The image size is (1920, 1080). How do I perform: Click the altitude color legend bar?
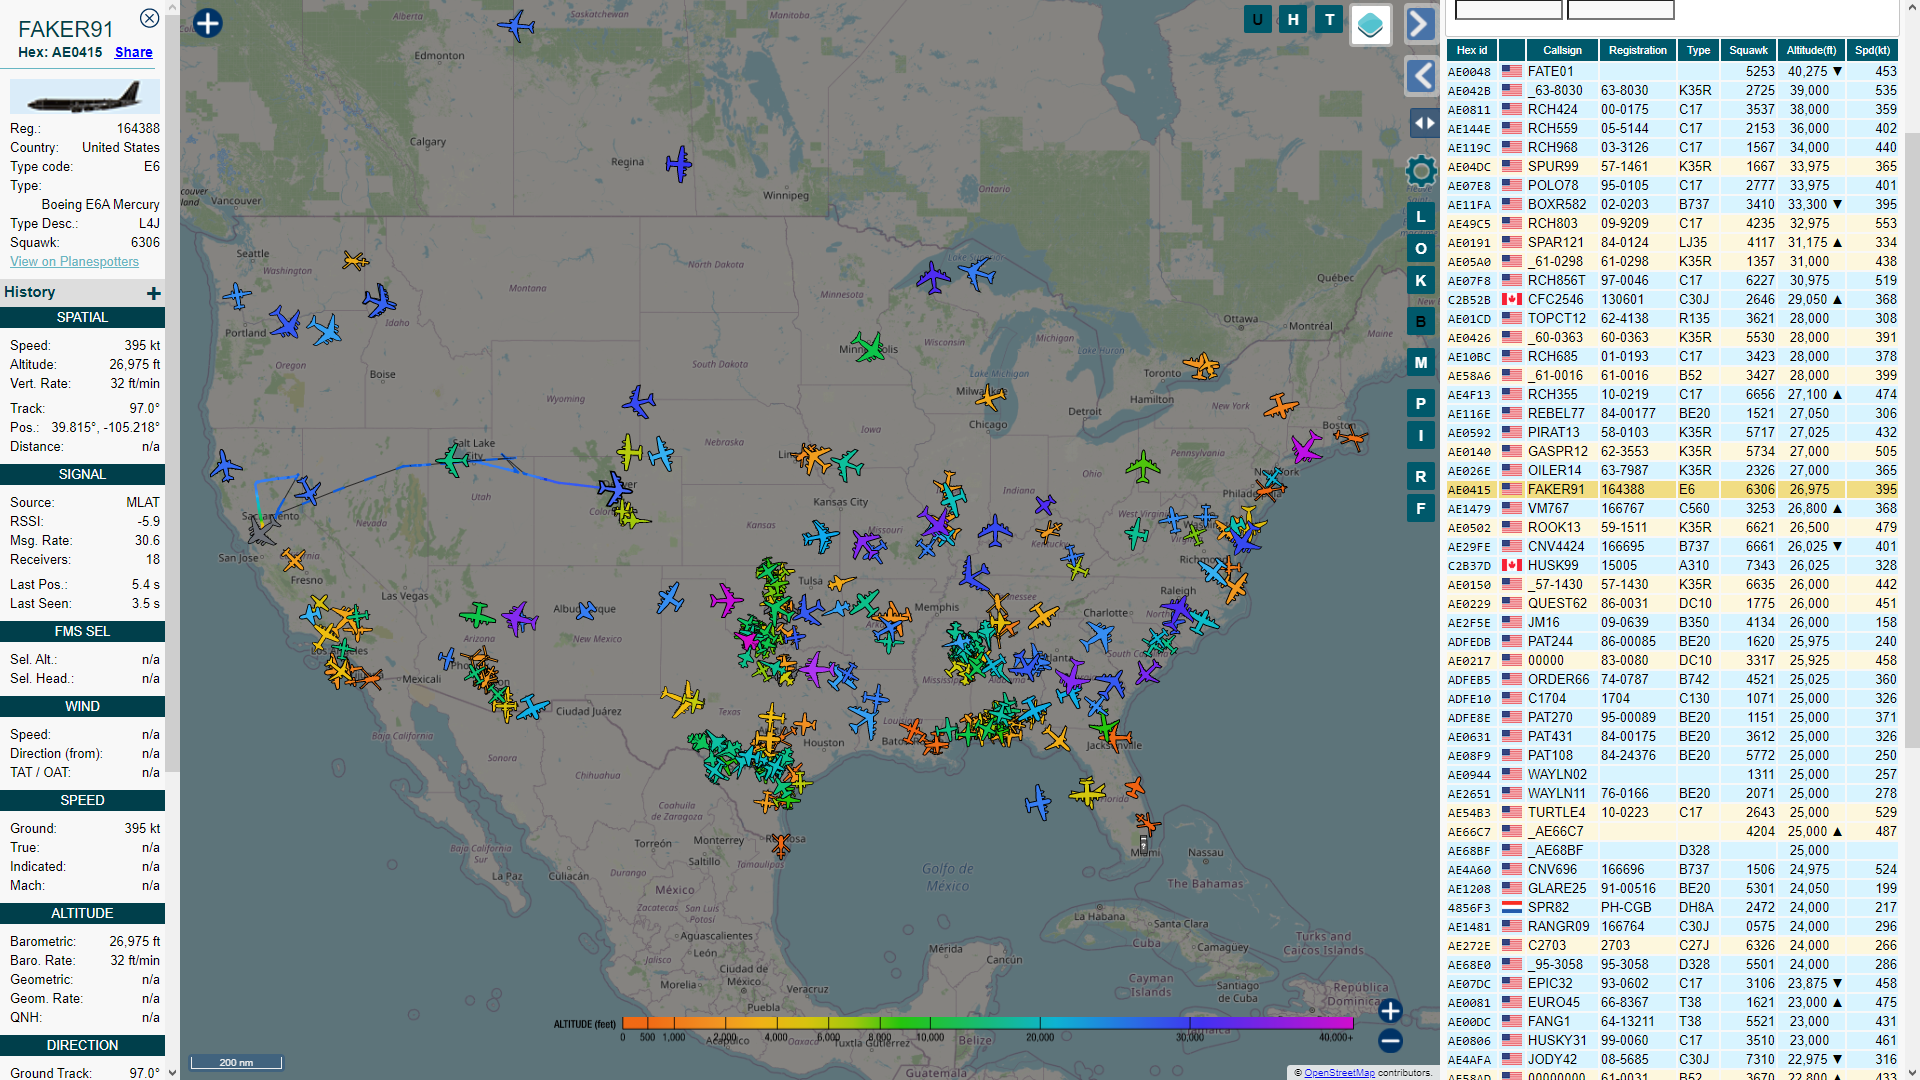[x=987, y=1023]
